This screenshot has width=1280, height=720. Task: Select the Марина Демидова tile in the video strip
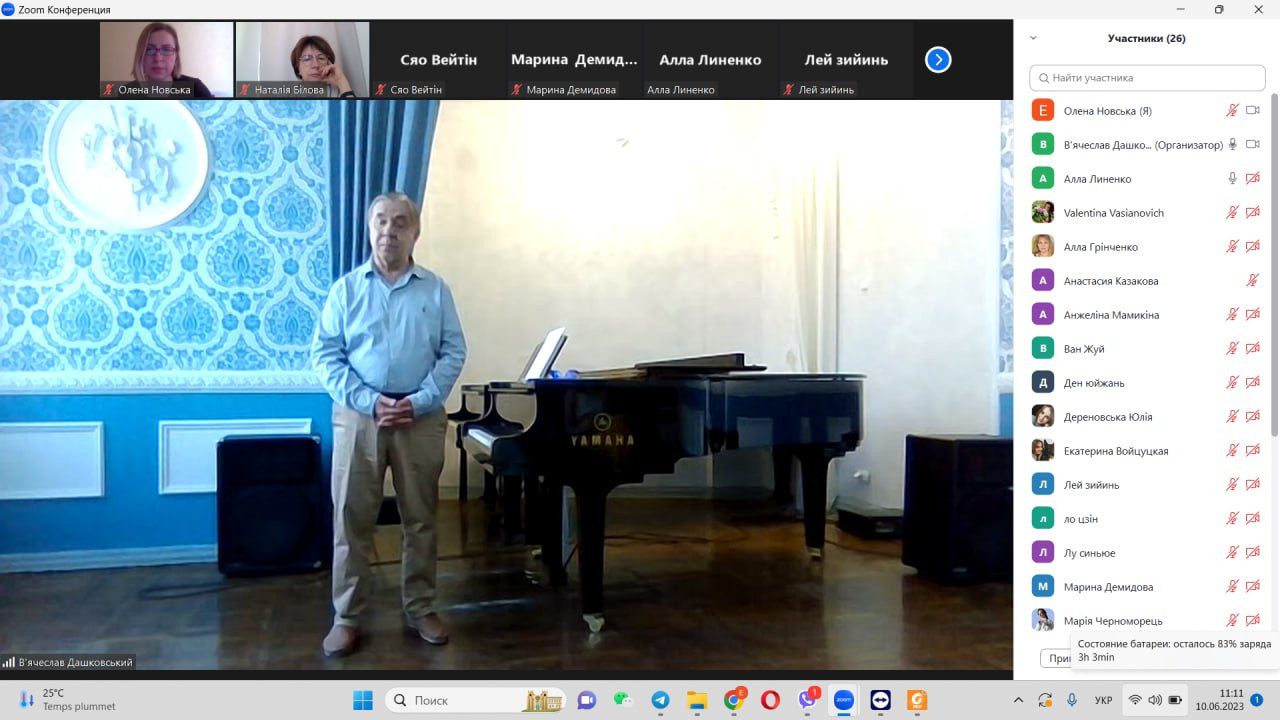[574, 60]
